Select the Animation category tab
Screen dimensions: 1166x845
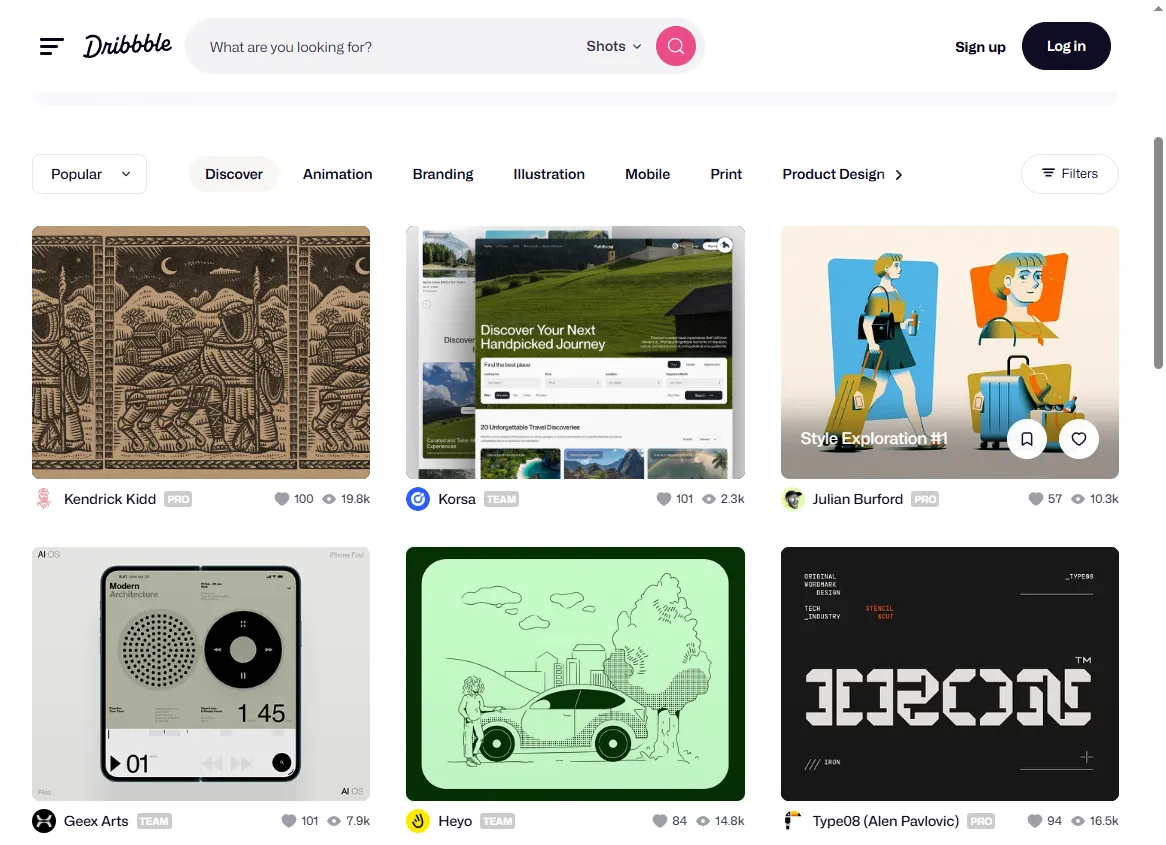337,174
